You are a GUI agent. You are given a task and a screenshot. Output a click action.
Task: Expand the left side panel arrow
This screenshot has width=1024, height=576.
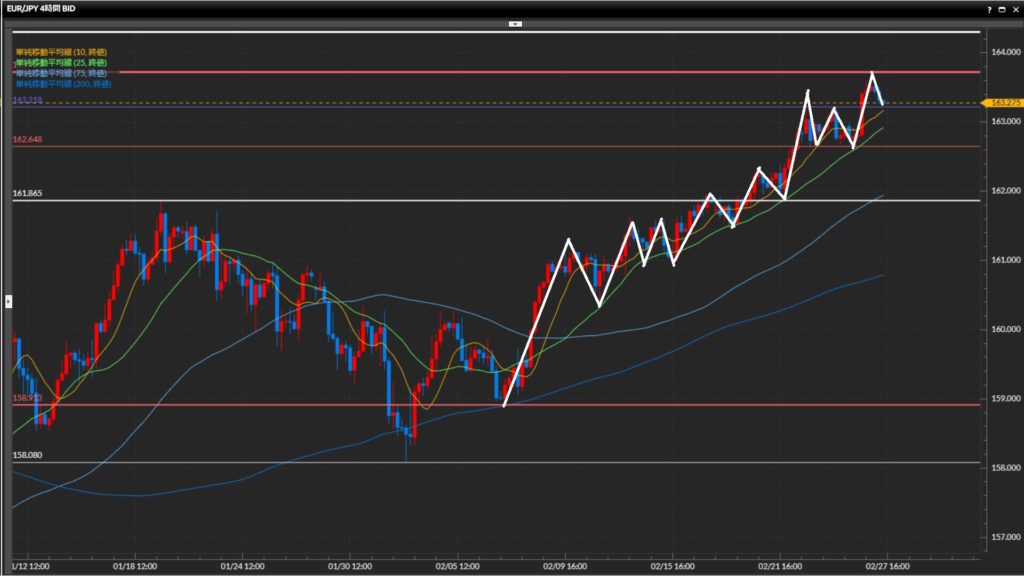(8, 300)
